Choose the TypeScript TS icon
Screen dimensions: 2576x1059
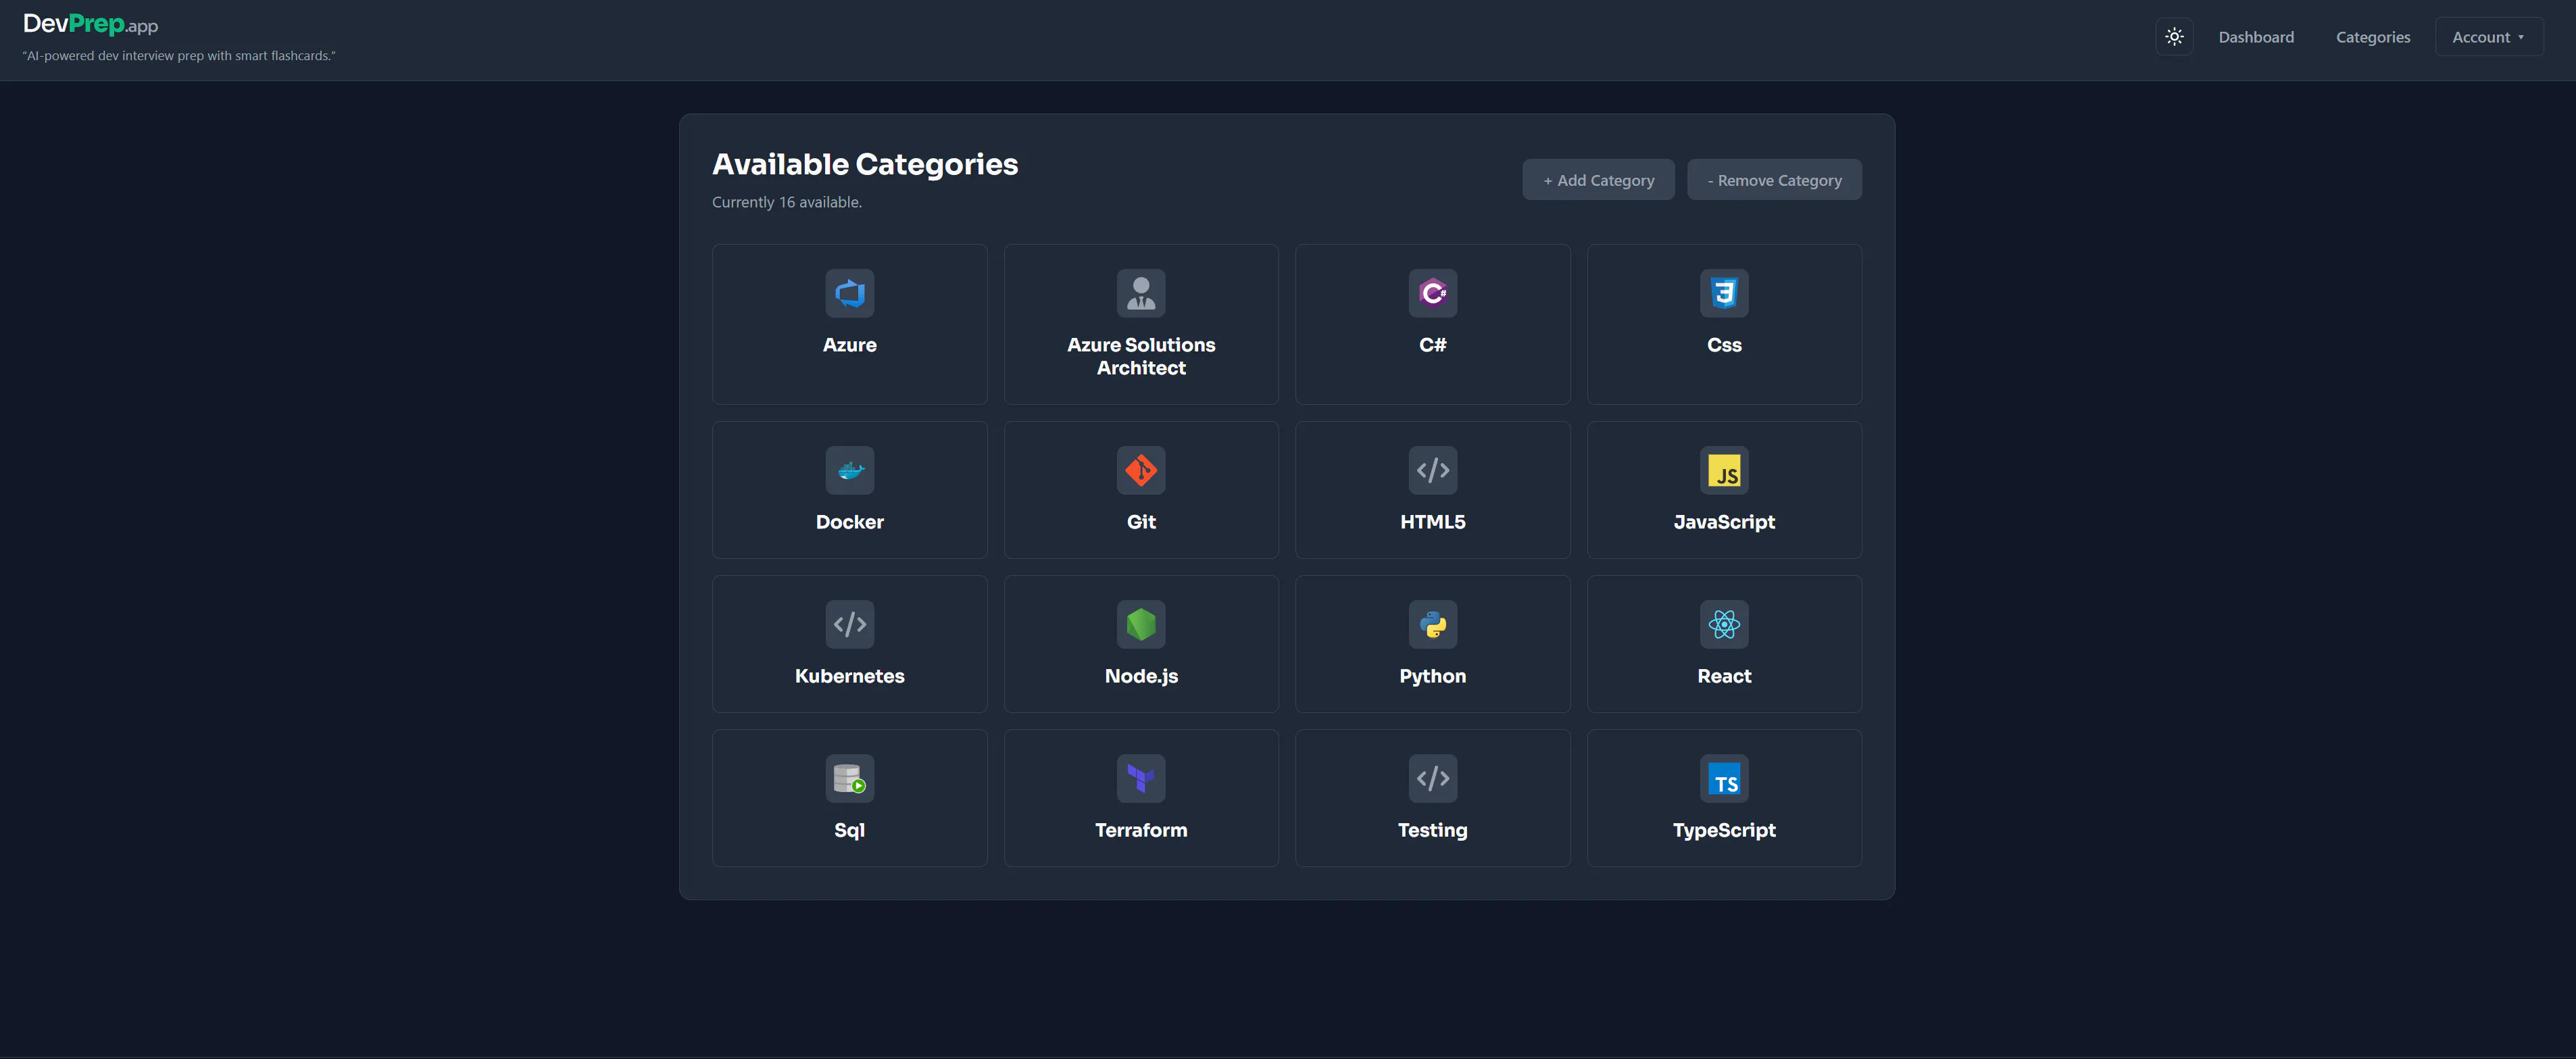coord(1724,778)
